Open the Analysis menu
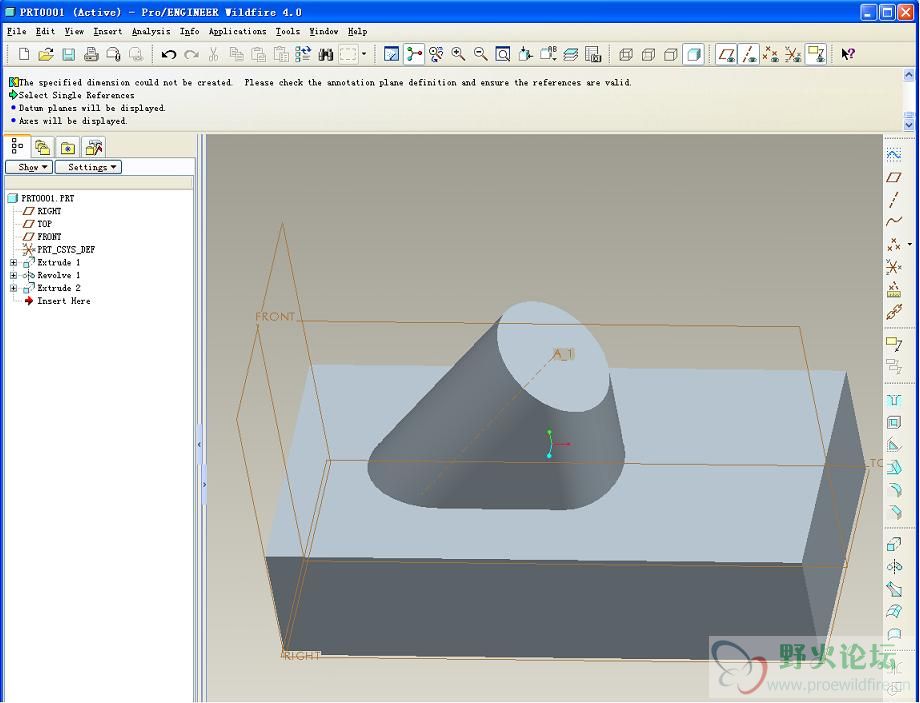 [x=151, y=32]
